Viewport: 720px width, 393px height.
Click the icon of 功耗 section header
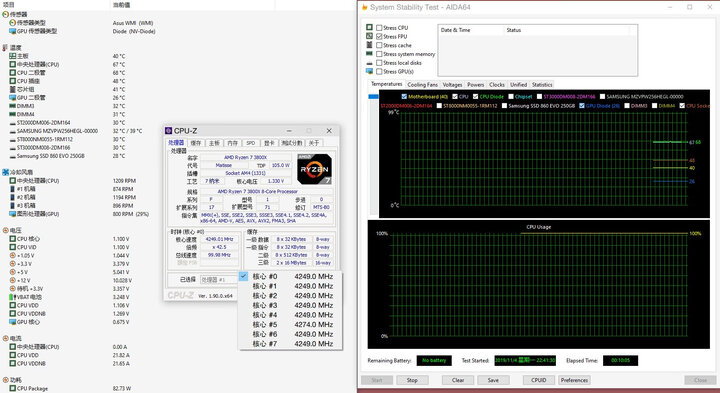coord(6,380)
